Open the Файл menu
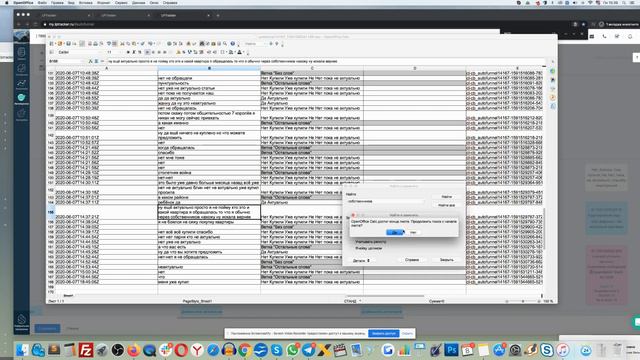The image size is (640, 360). pyautogui.click(x=42, y=2)
